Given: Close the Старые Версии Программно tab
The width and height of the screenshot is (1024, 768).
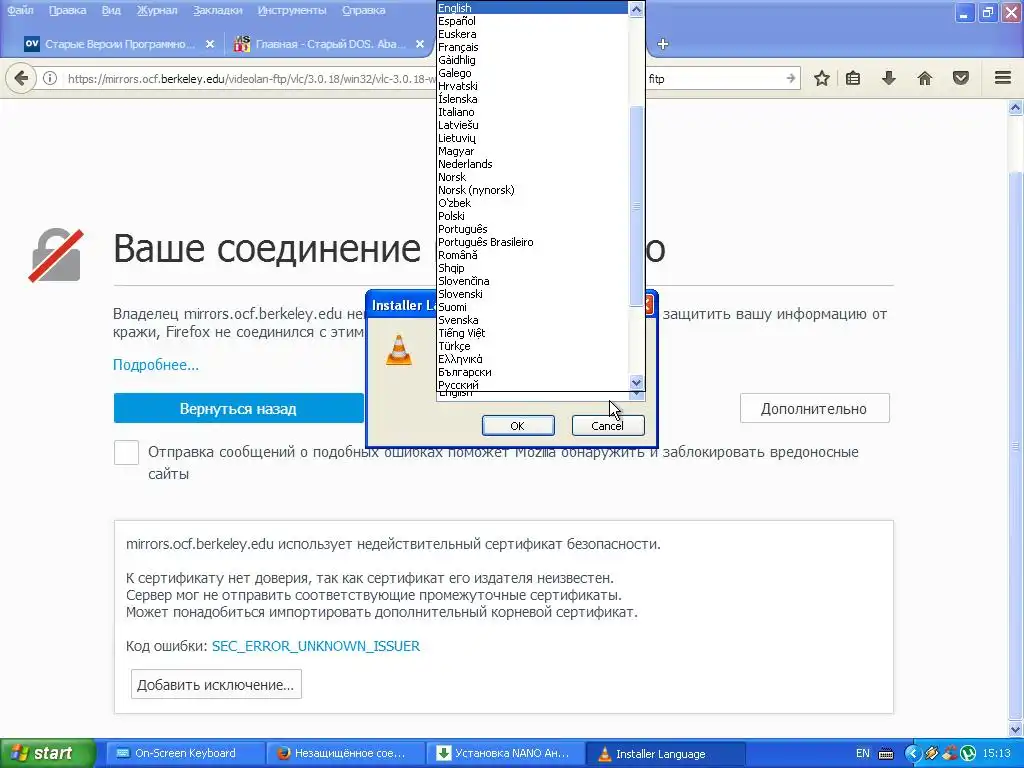Looking at the screenshot, I should pyautogui.click(x=210, y=44).
